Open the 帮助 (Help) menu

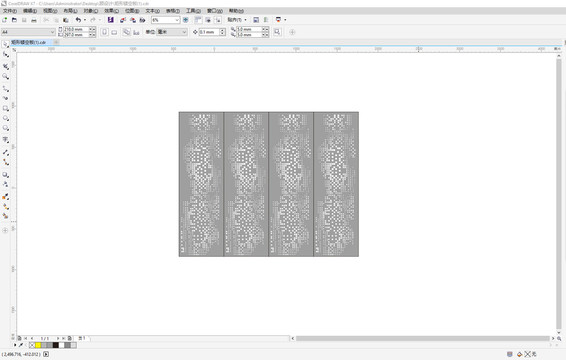[x=236, y=11]
